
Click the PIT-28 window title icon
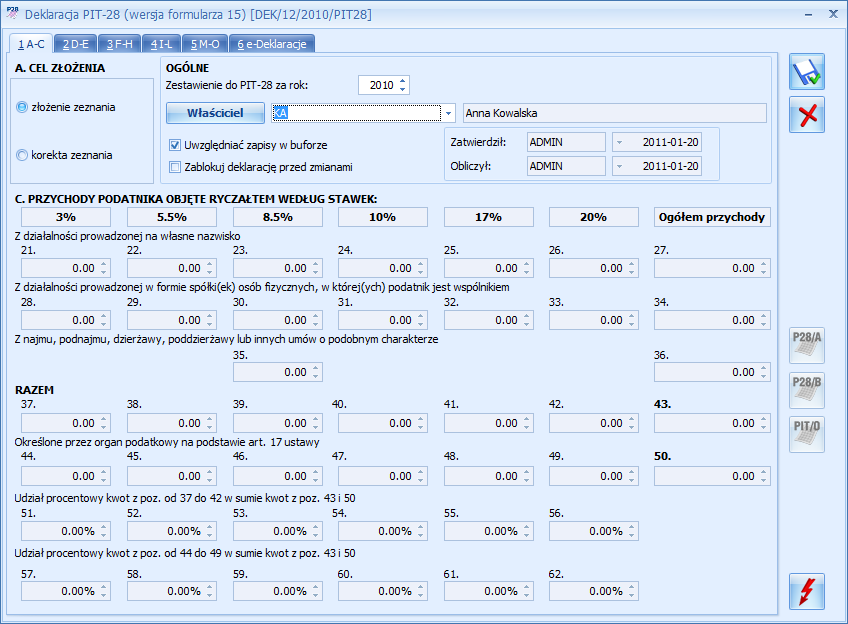(x=12, y=13)
